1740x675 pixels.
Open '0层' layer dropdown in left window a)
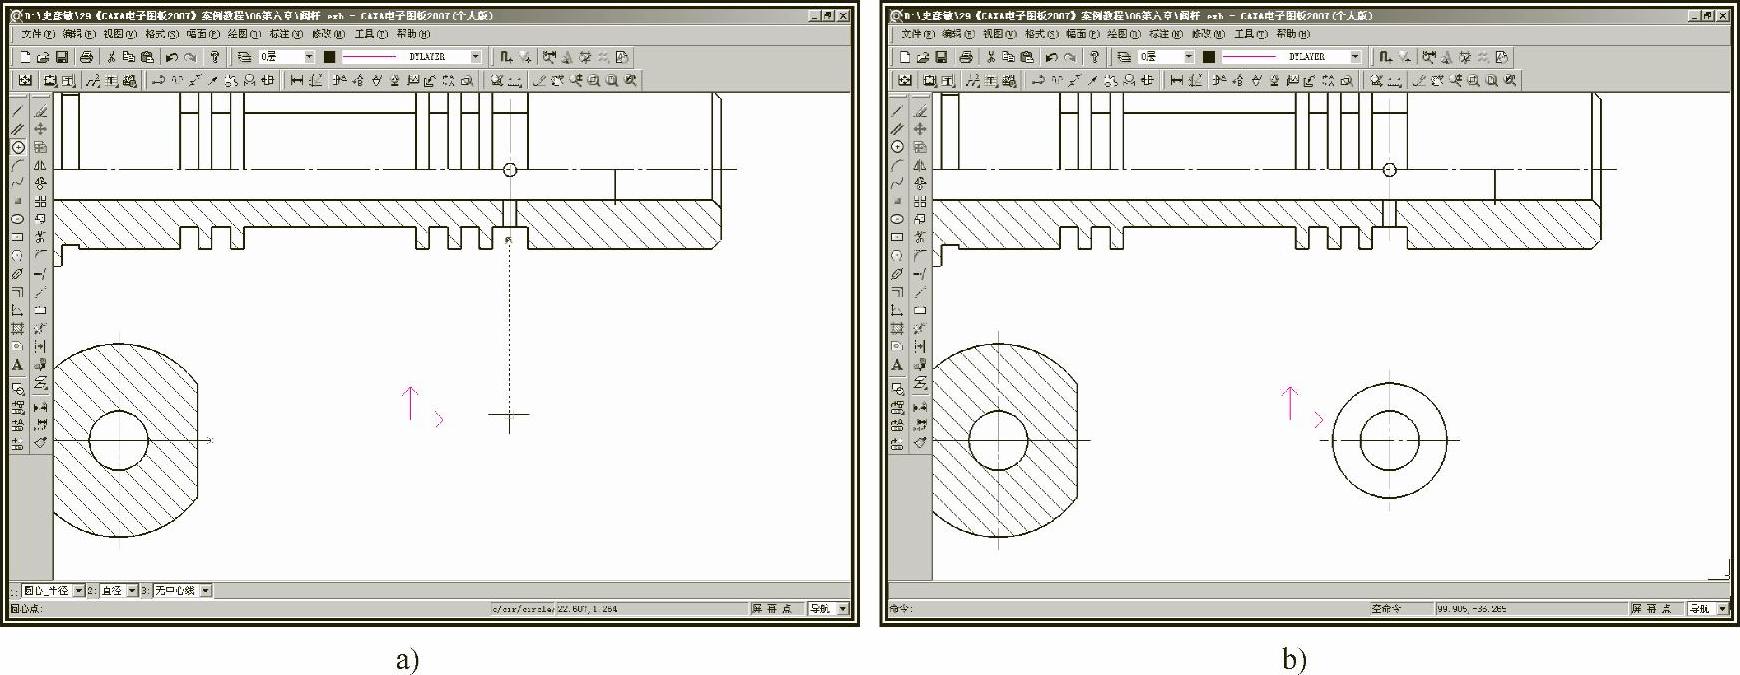[x=309, y=57]
